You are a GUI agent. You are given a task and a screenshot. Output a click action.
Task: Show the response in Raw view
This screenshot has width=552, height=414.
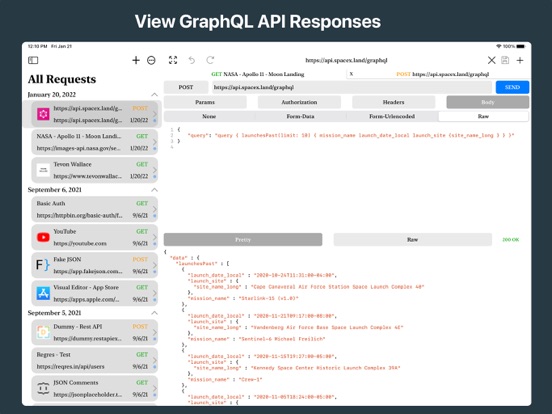coord(413,239)
